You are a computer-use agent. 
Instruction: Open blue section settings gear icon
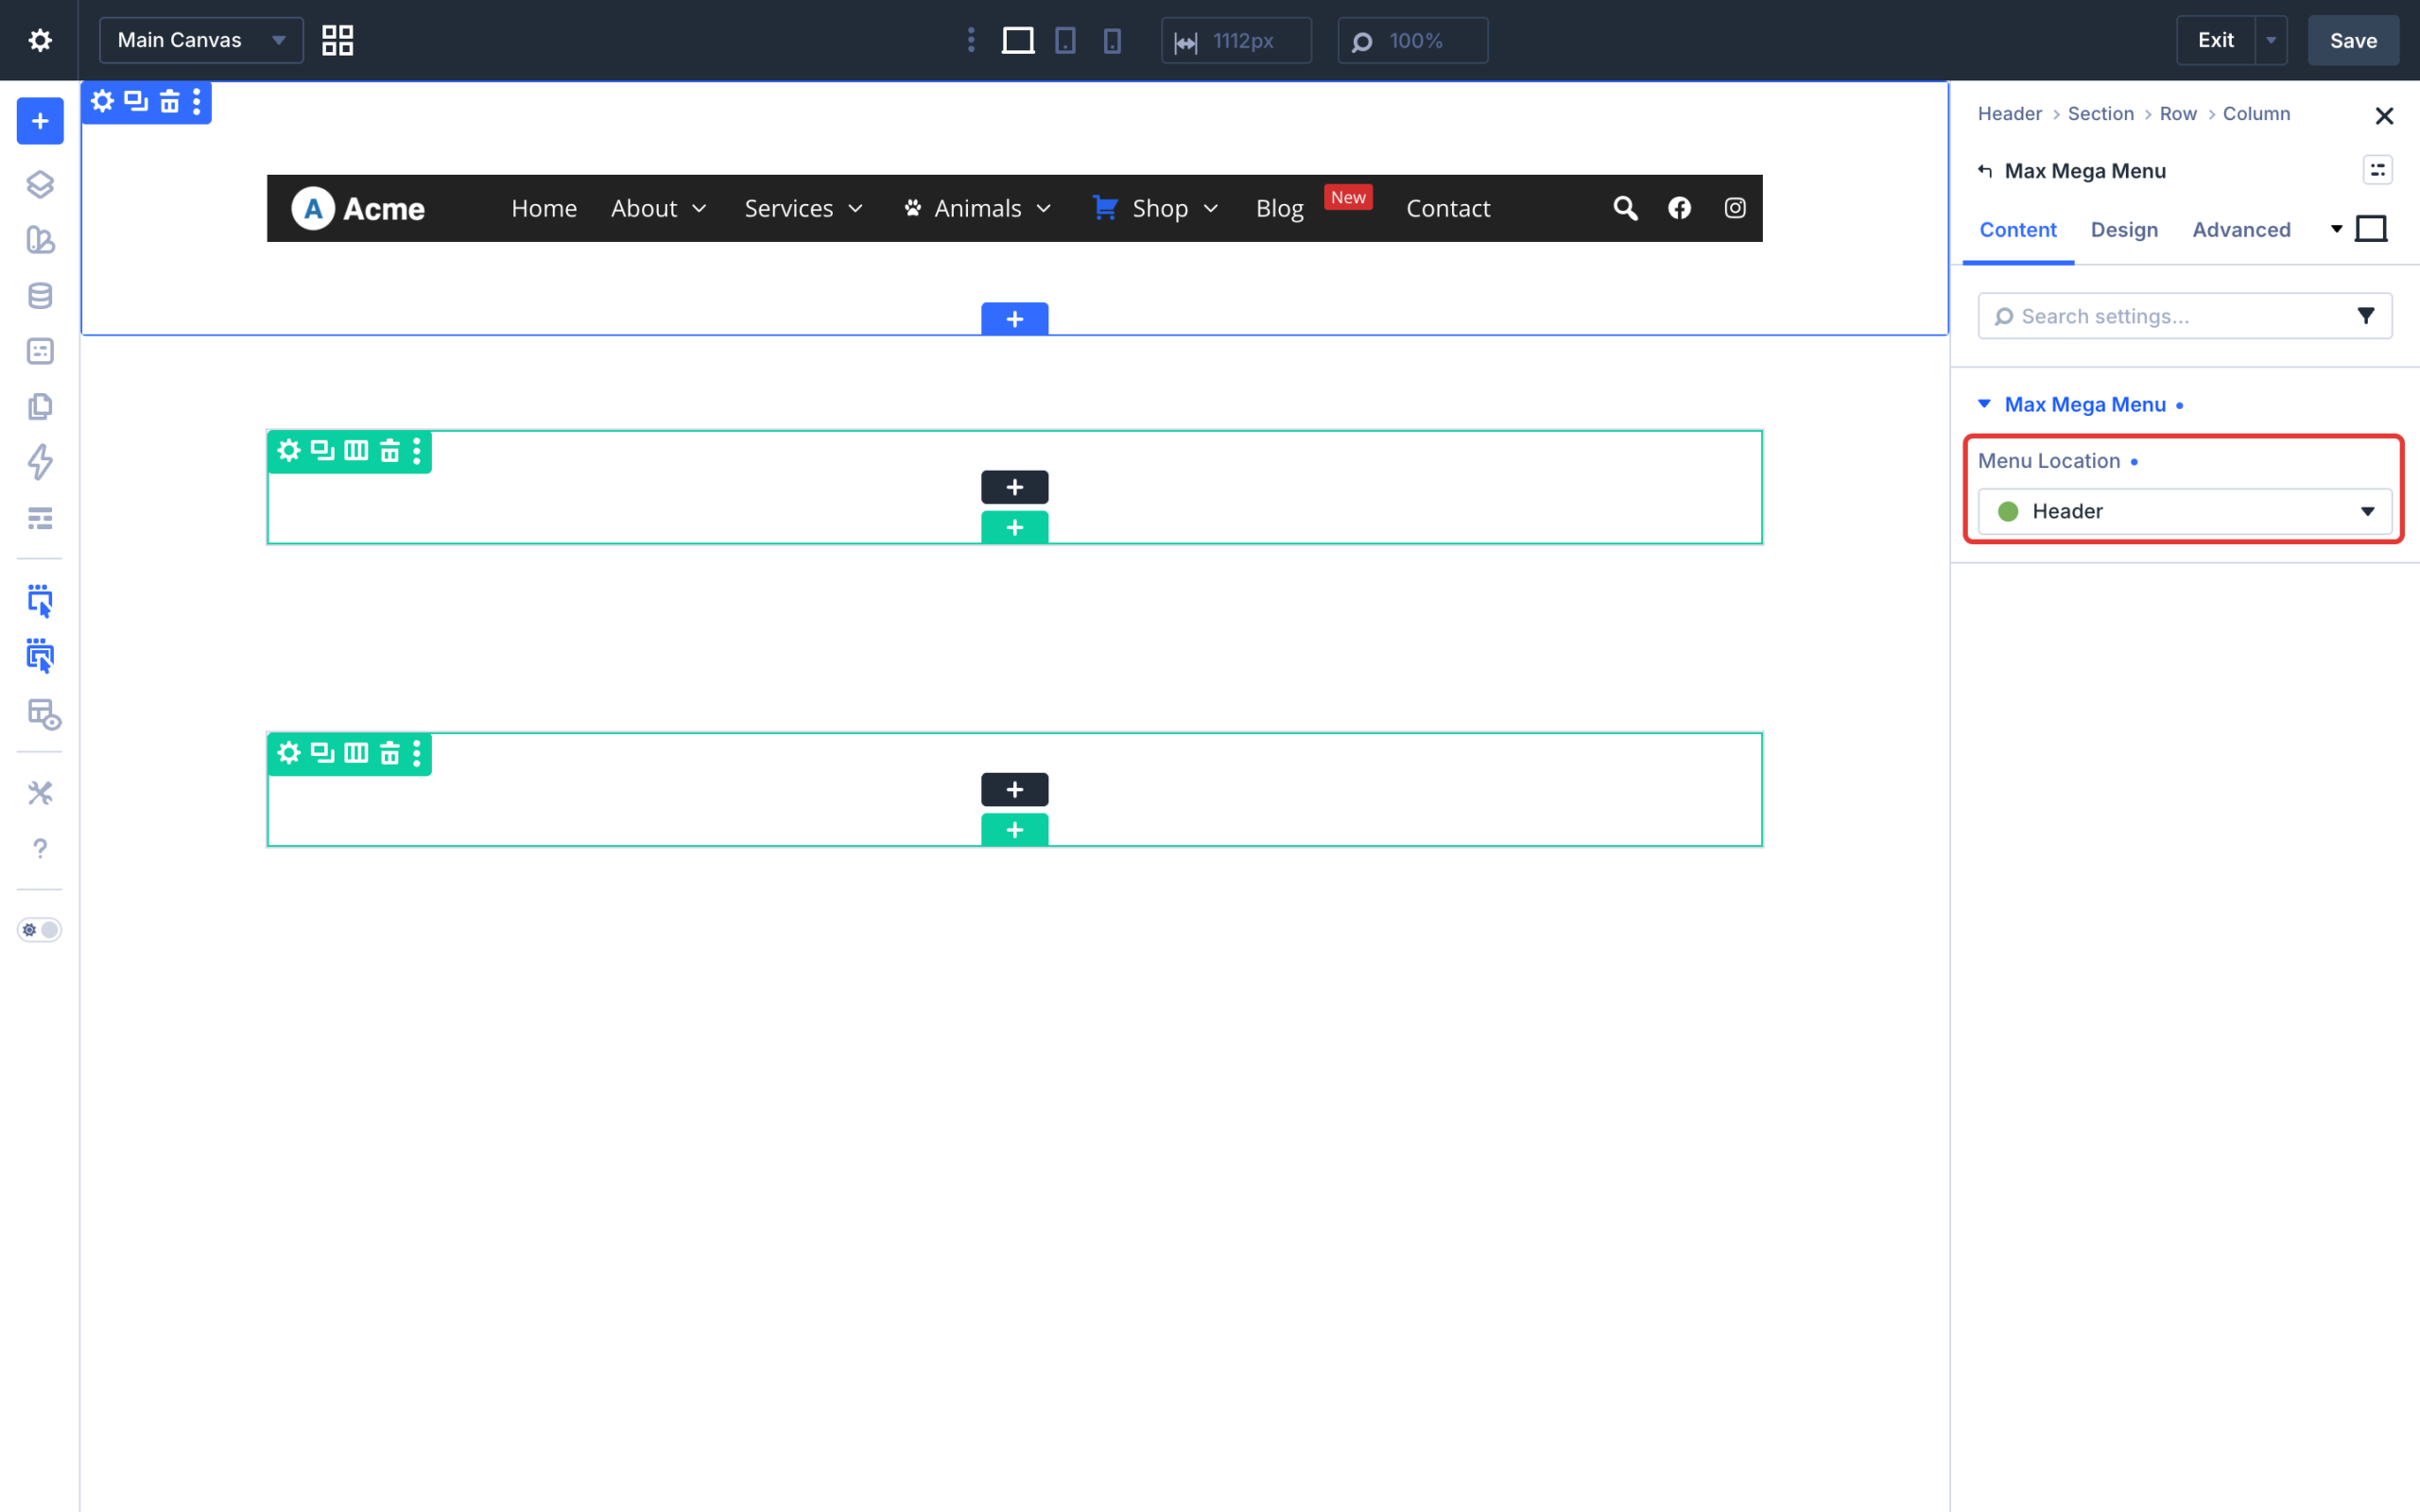pyautogui.click(x=102, y=101)
